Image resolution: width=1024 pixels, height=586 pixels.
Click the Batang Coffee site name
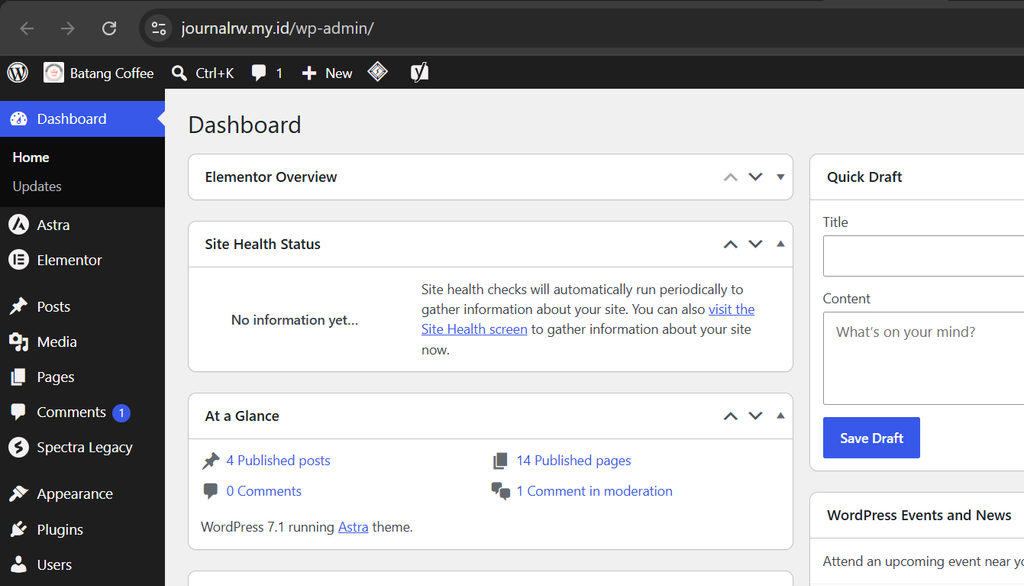pos(112,73)
